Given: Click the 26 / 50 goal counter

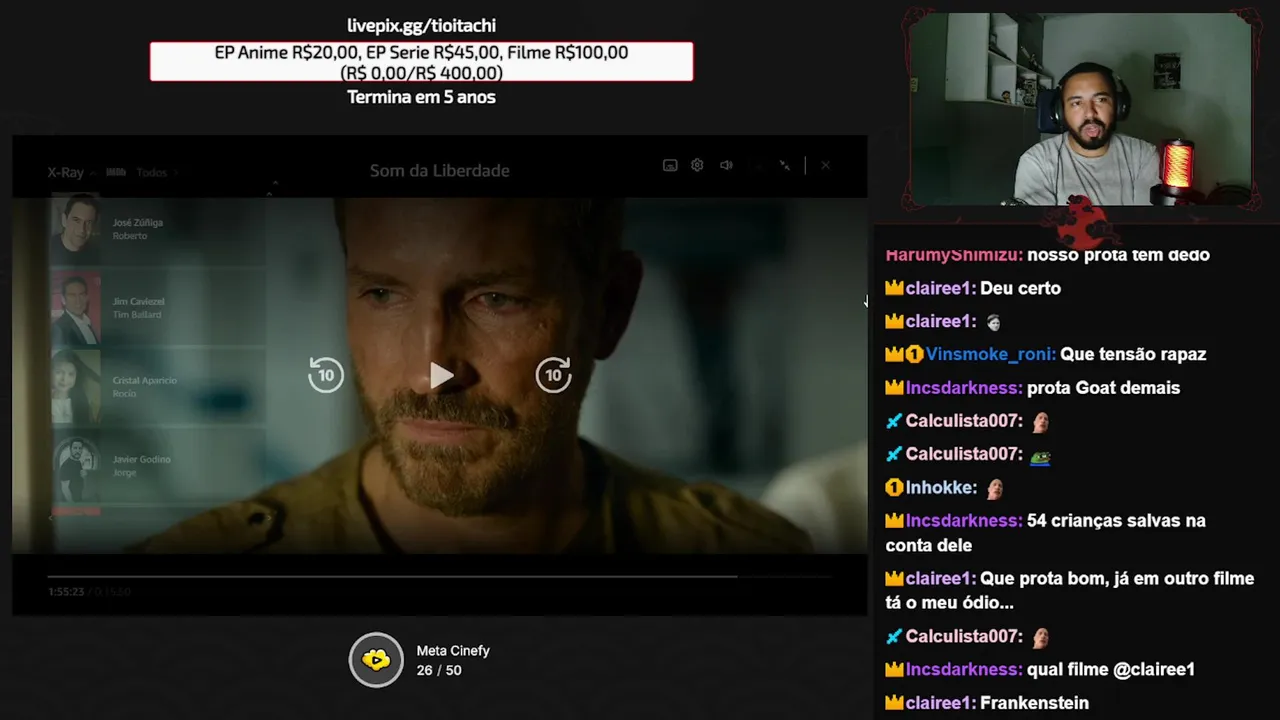Looking at the screenshot, I should point(439,670).
